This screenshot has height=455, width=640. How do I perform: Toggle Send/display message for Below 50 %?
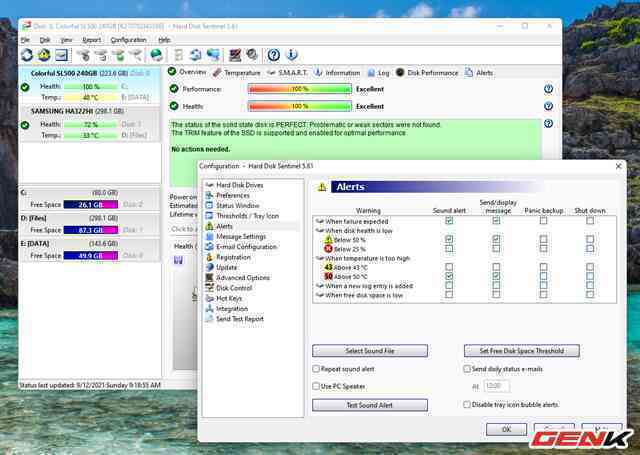click(x=496, y=239)
